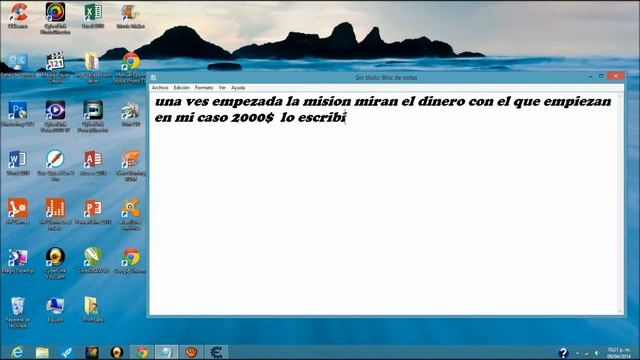Click the word "2000$" in the note
The height and width of the screenshot is (360, 640).
pos(252,118)
